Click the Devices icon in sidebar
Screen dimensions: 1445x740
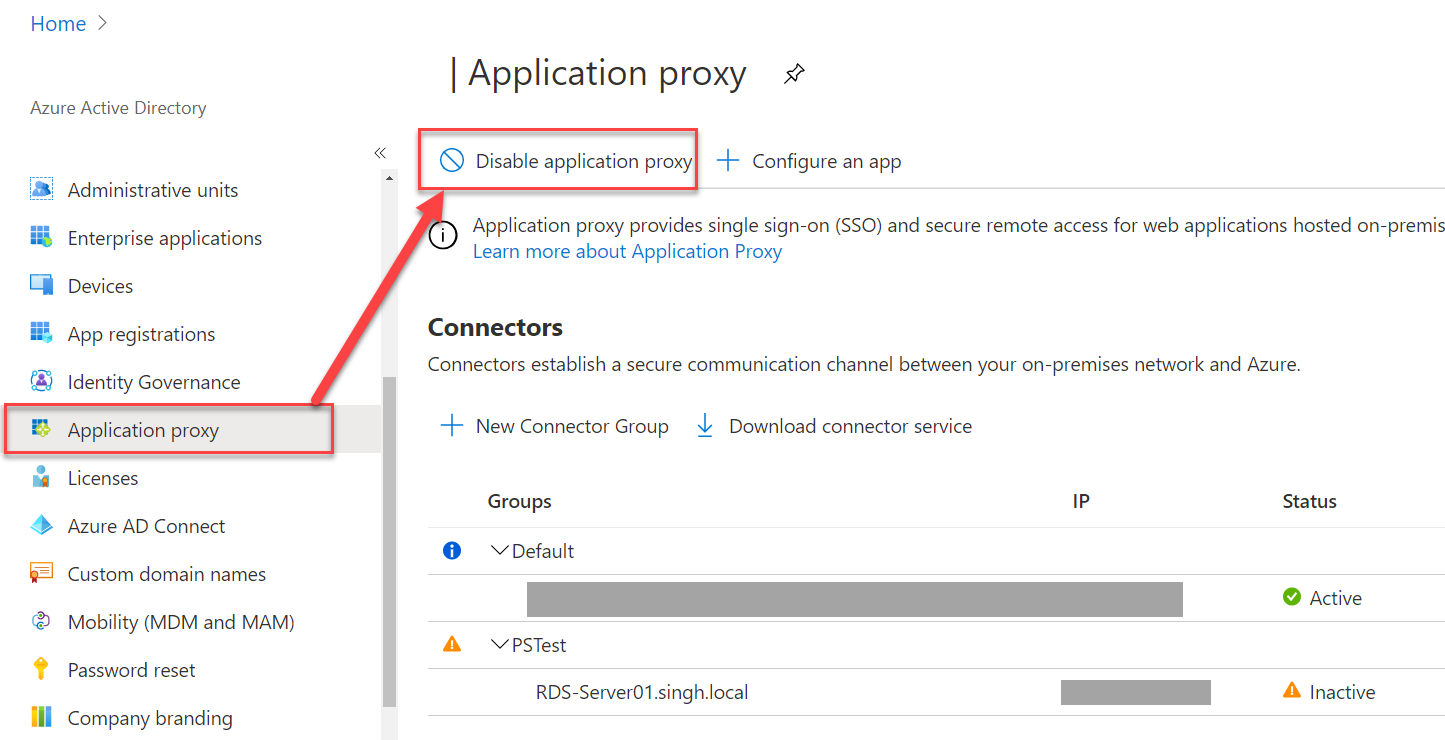tap(41, 286)
